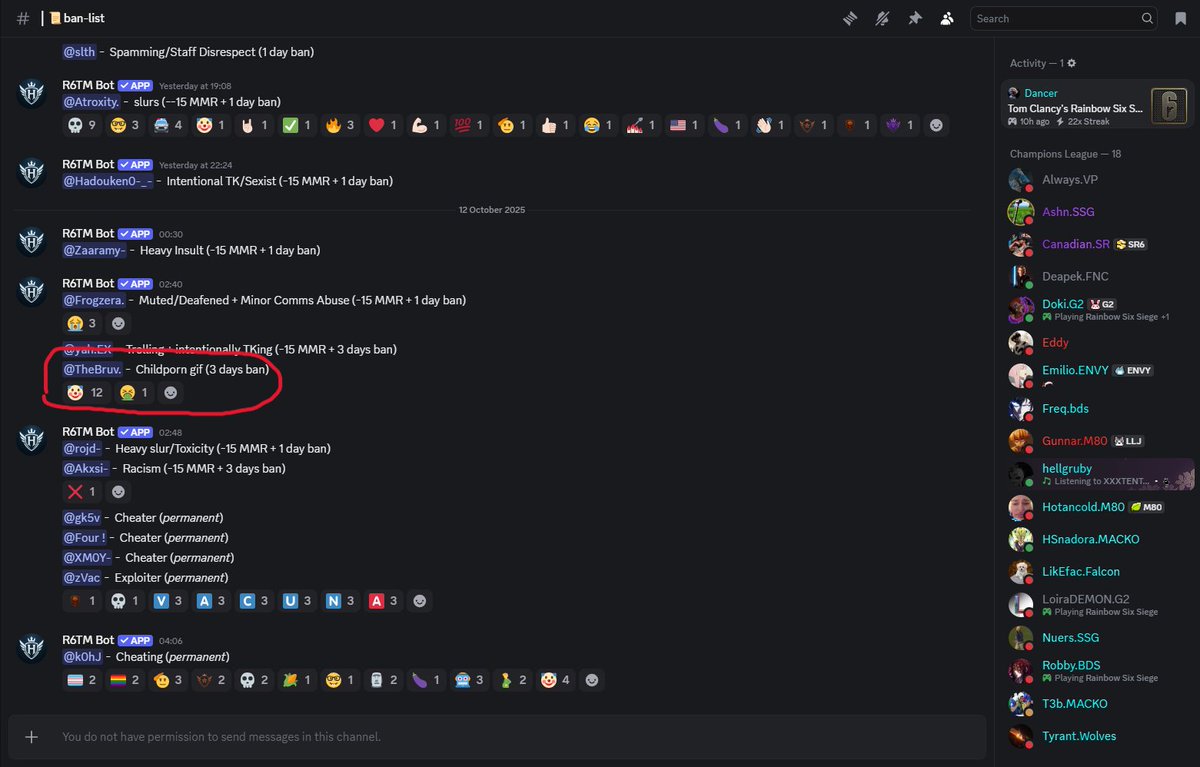Toggle crying face reaction on Frogzera message
The width and height of the screenshot is (1200, 767).
(x=82, y=323)
